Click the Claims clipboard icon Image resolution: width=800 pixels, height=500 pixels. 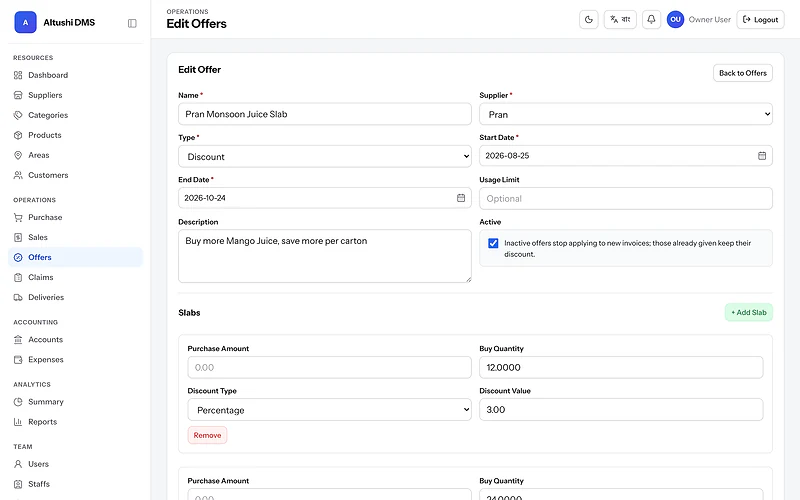coord(18,277)
